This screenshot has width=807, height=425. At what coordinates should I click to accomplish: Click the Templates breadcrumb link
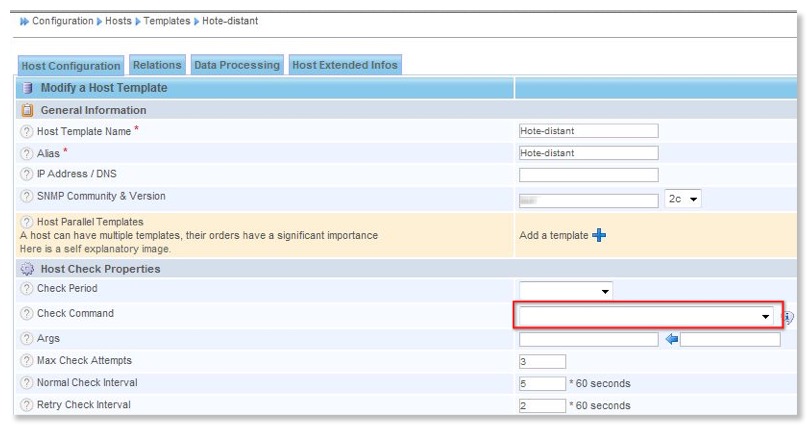[x=166, y=21]
